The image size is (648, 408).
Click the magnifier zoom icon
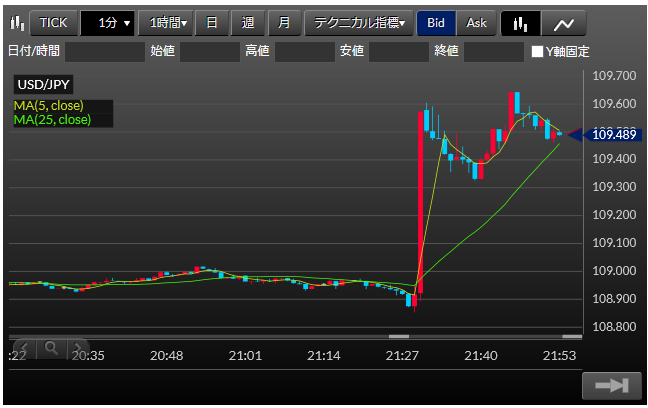(51, 348)
